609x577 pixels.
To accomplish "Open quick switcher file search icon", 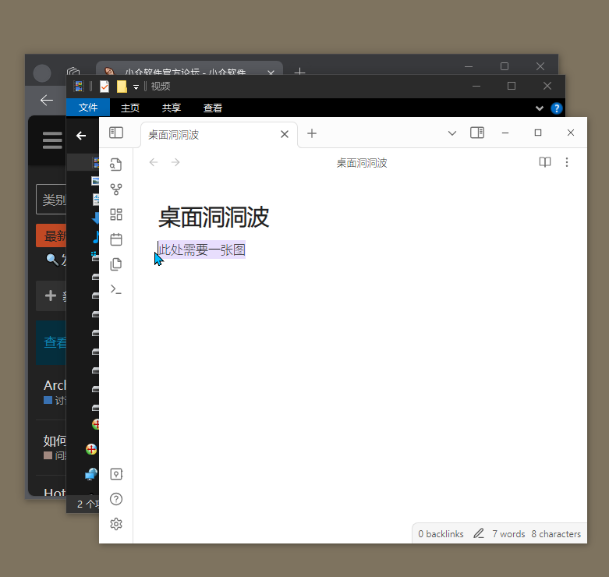I will click(x=116, y=165).
